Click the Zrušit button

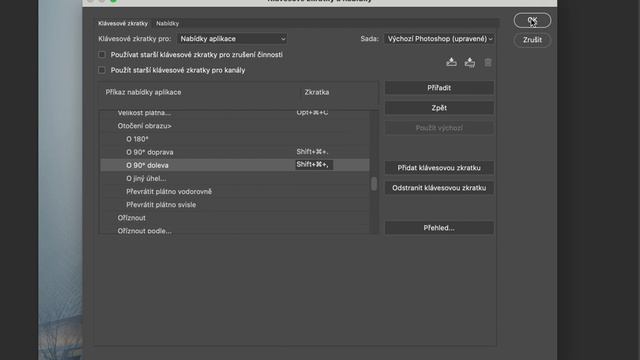[532, 40]
